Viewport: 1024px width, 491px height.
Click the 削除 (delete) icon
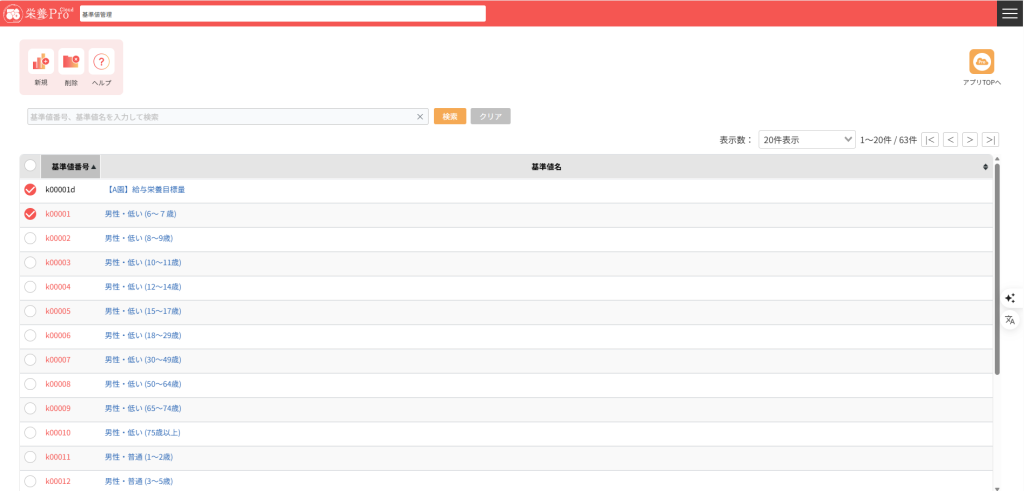tap(71, 62)
